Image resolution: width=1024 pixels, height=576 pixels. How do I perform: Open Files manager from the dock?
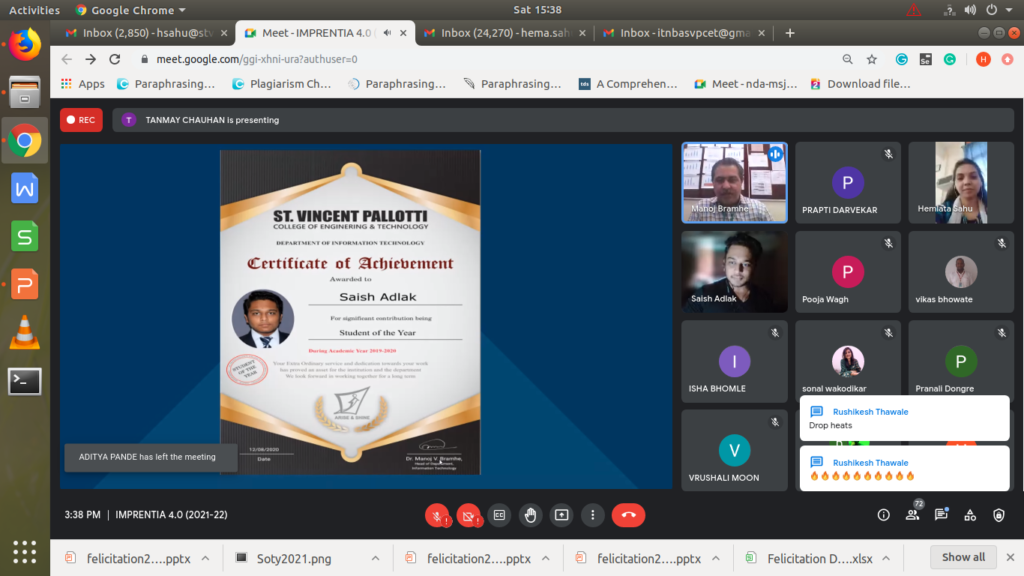[25, 92]
